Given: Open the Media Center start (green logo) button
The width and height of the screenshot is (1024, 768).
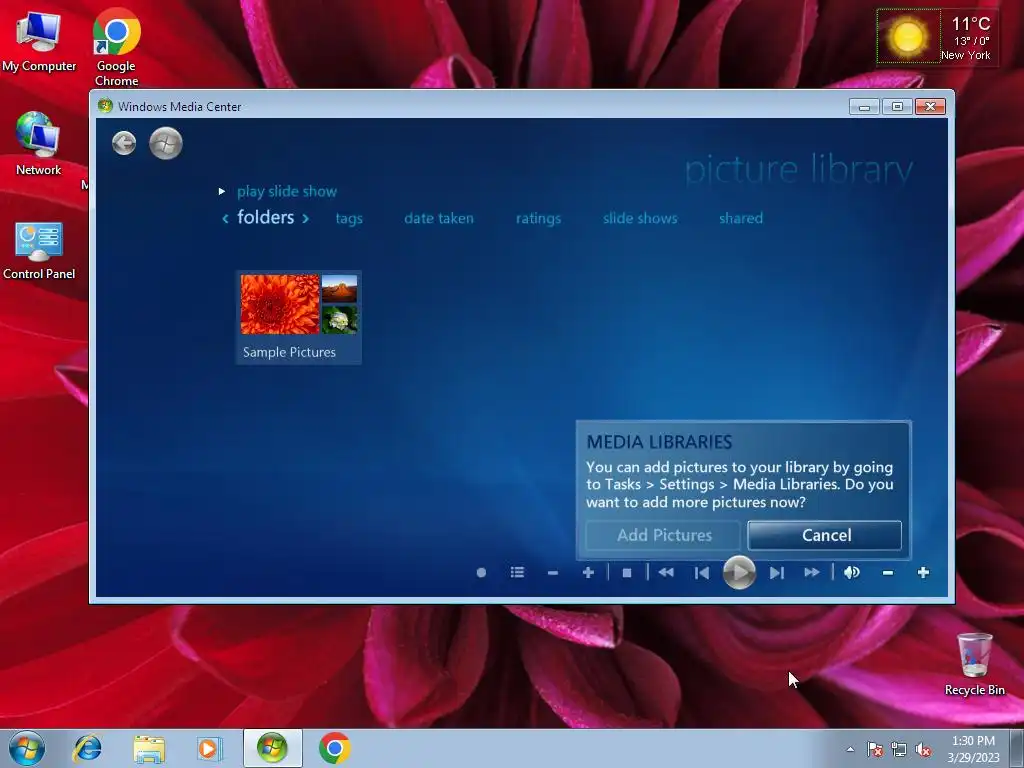Looking at the screenshot, I should point(166,143).
